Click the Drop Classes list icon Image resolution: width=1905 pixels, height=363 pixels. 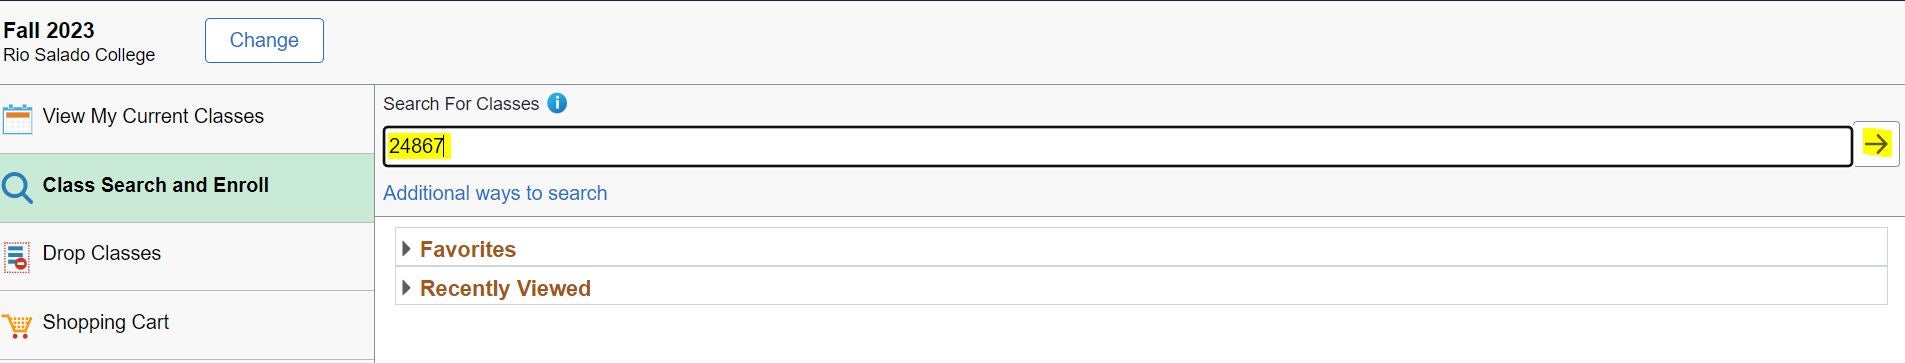[17, 256]
